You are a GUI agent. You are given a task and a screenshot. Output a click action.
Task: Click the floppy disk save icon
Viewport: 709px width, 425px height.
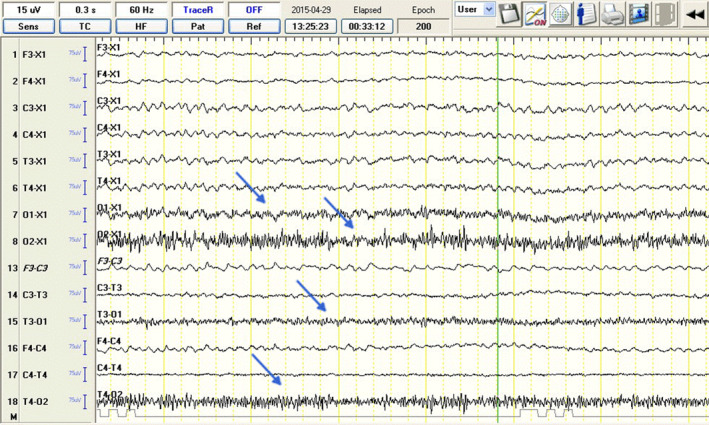pos(509,14)
